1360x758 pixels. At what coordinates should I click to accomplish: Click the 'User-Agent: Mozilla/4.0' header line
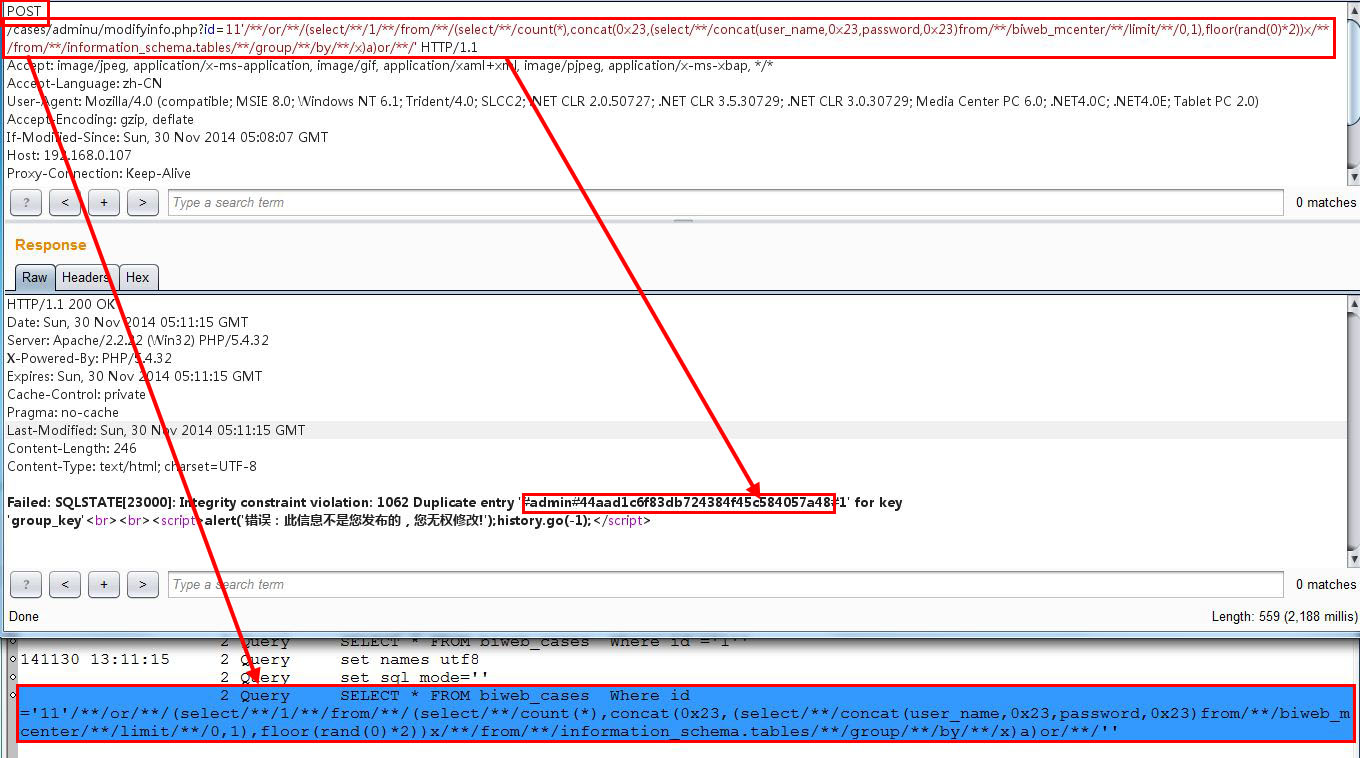pos(632,102)
